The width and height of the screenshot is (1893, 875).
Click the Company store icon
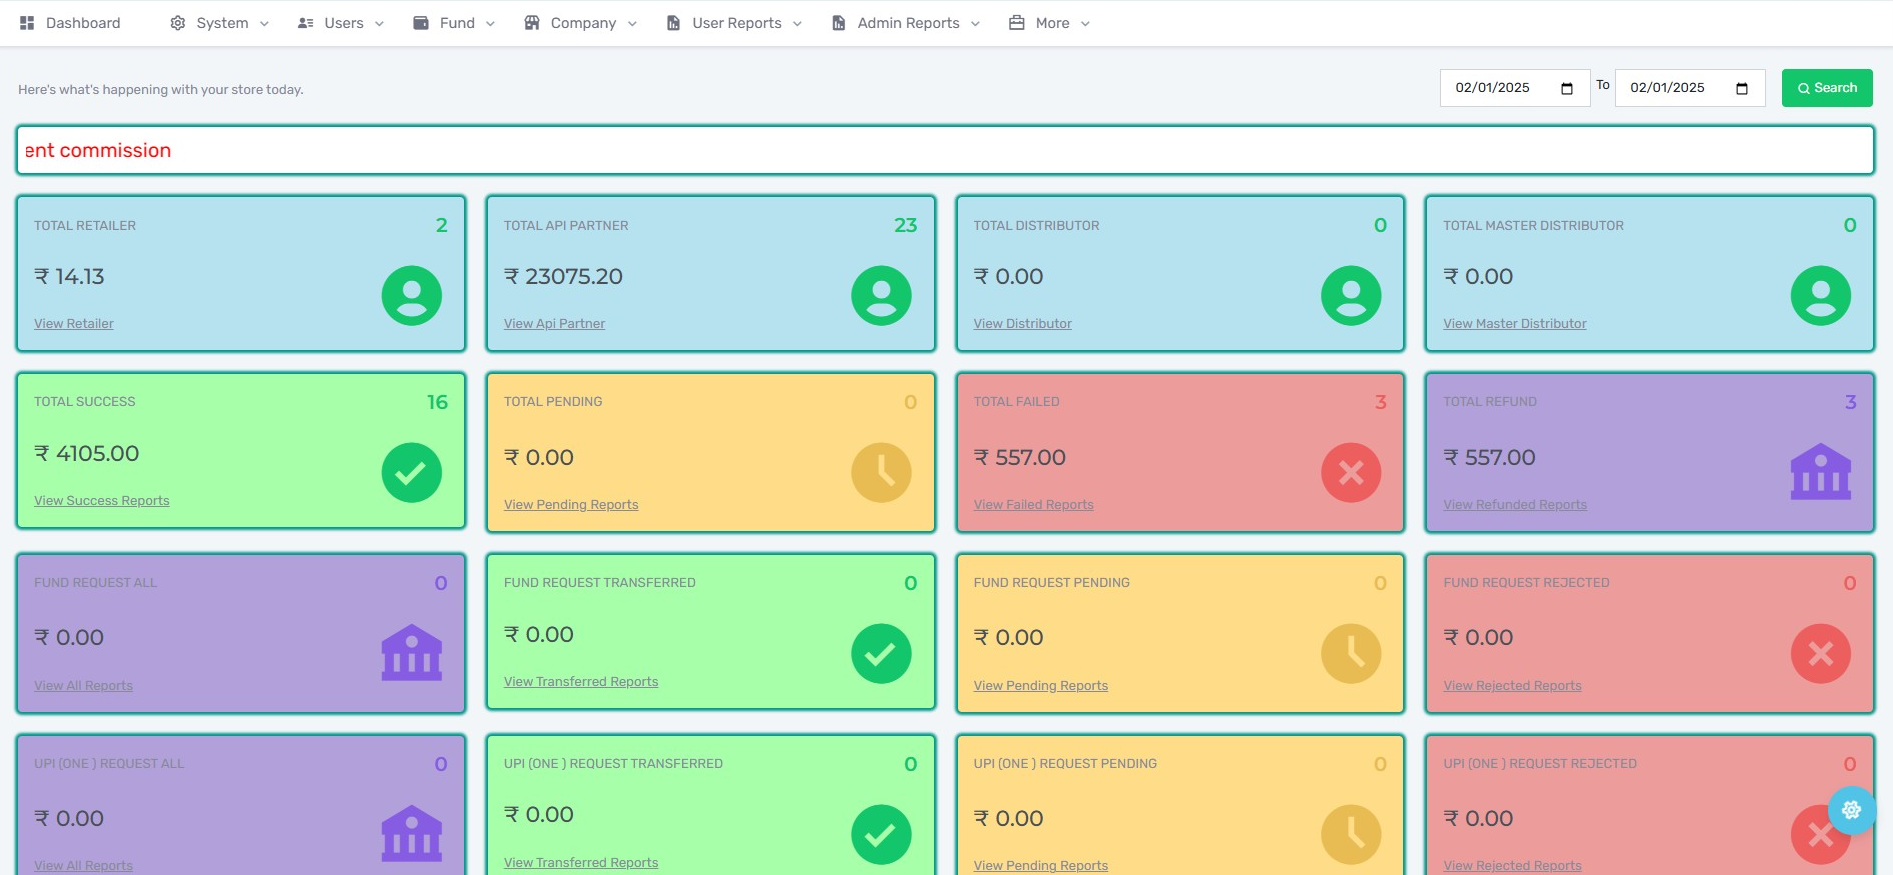point(532,23)
